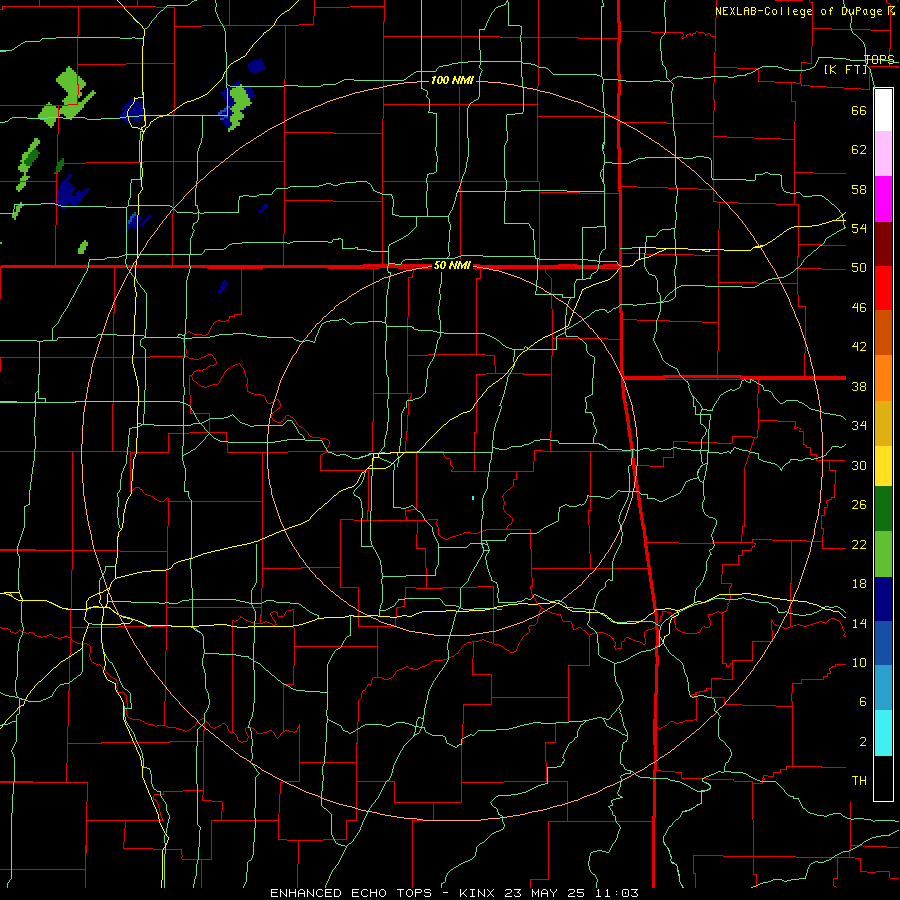Screen dimensions: 900x900
Task: Click the legend value 30
Action: click(x=859, y=465)
